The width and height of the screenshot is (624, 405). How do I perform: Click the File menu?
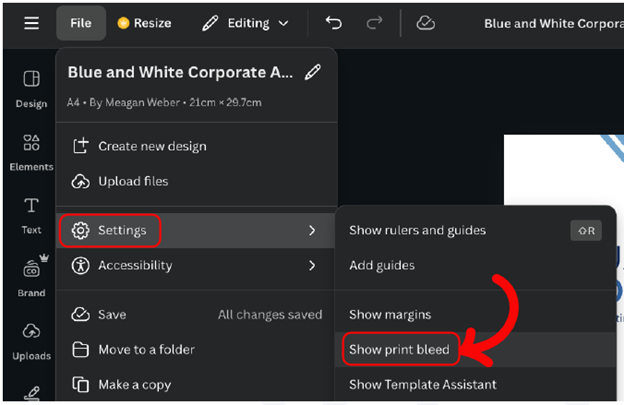tap(81, 23)
